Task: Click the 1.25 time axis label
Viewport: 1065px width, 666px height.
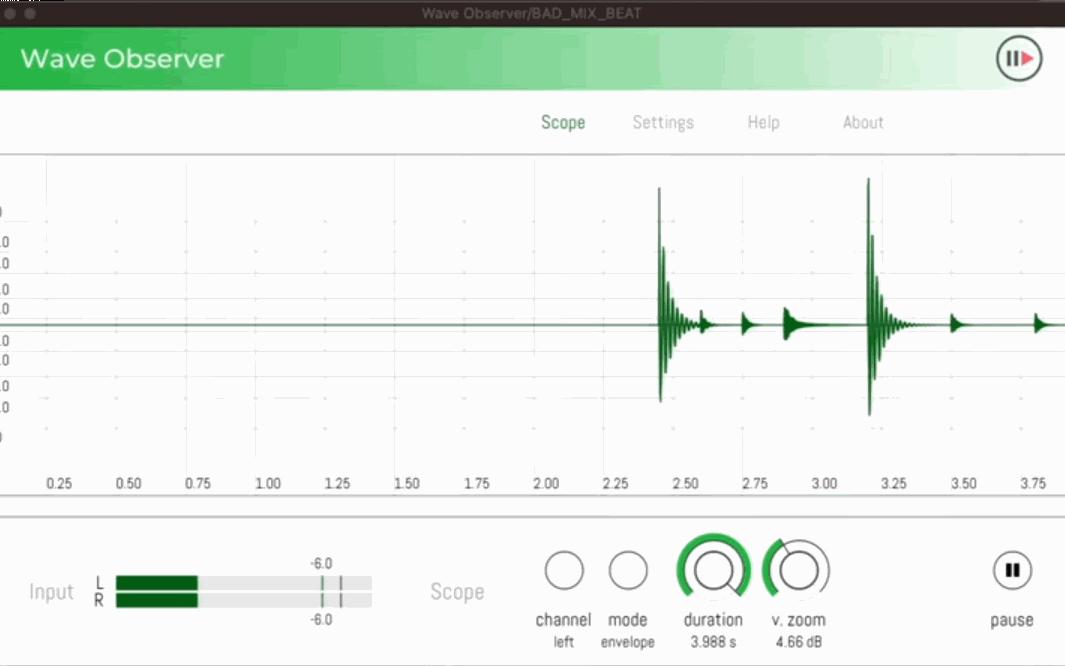Action: pyautogui.click(x=337, y=483)
